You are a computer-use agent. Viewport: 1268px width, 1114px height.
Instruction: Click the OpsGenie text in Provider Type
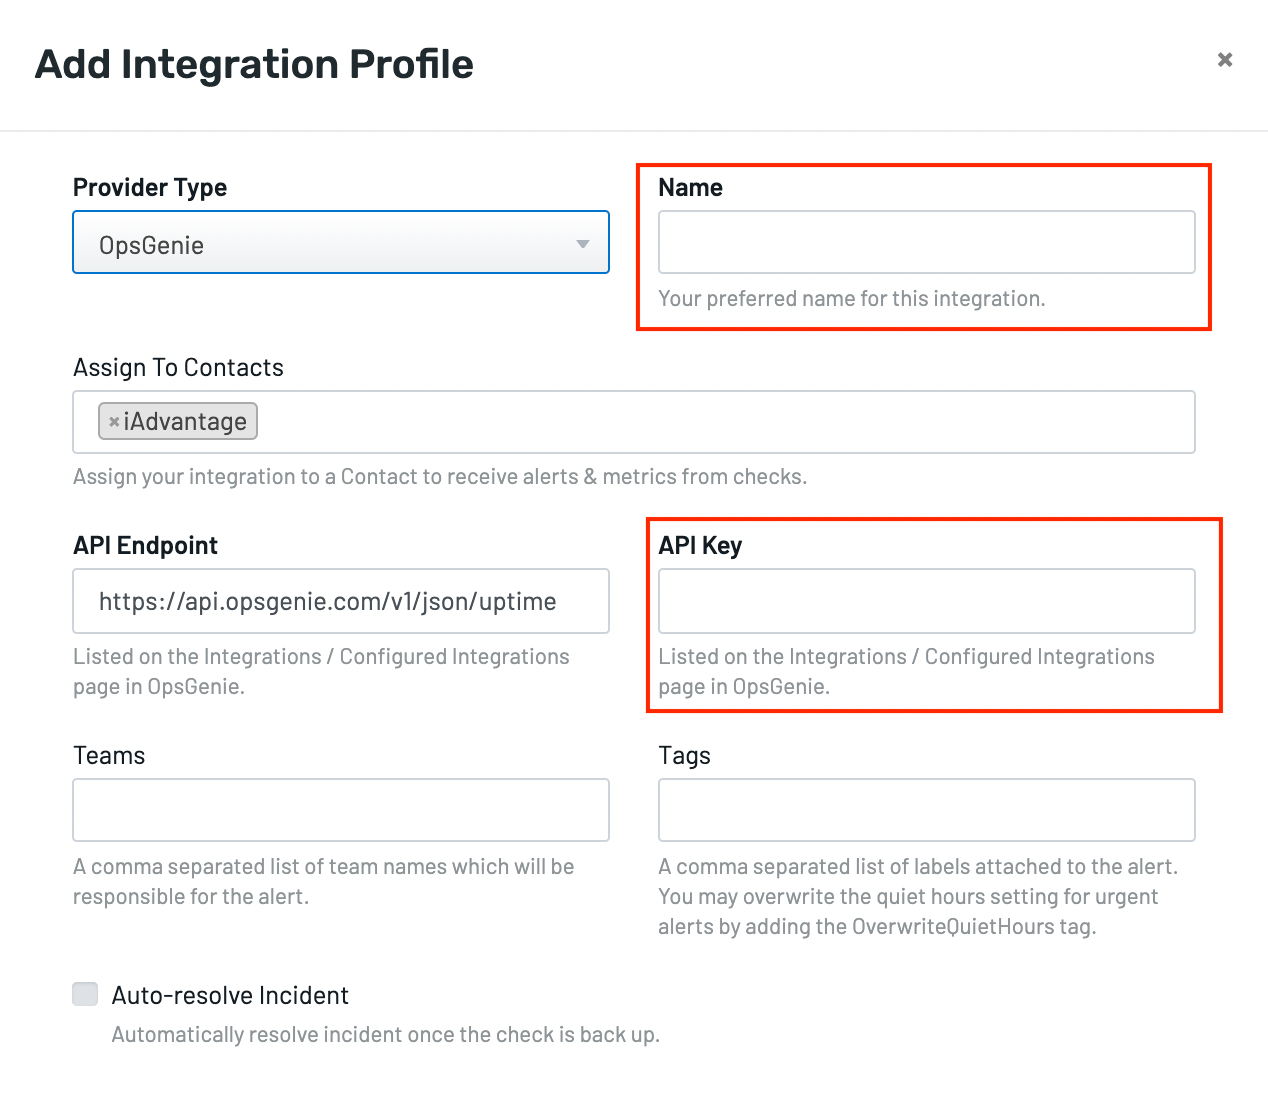click(150, 245)
